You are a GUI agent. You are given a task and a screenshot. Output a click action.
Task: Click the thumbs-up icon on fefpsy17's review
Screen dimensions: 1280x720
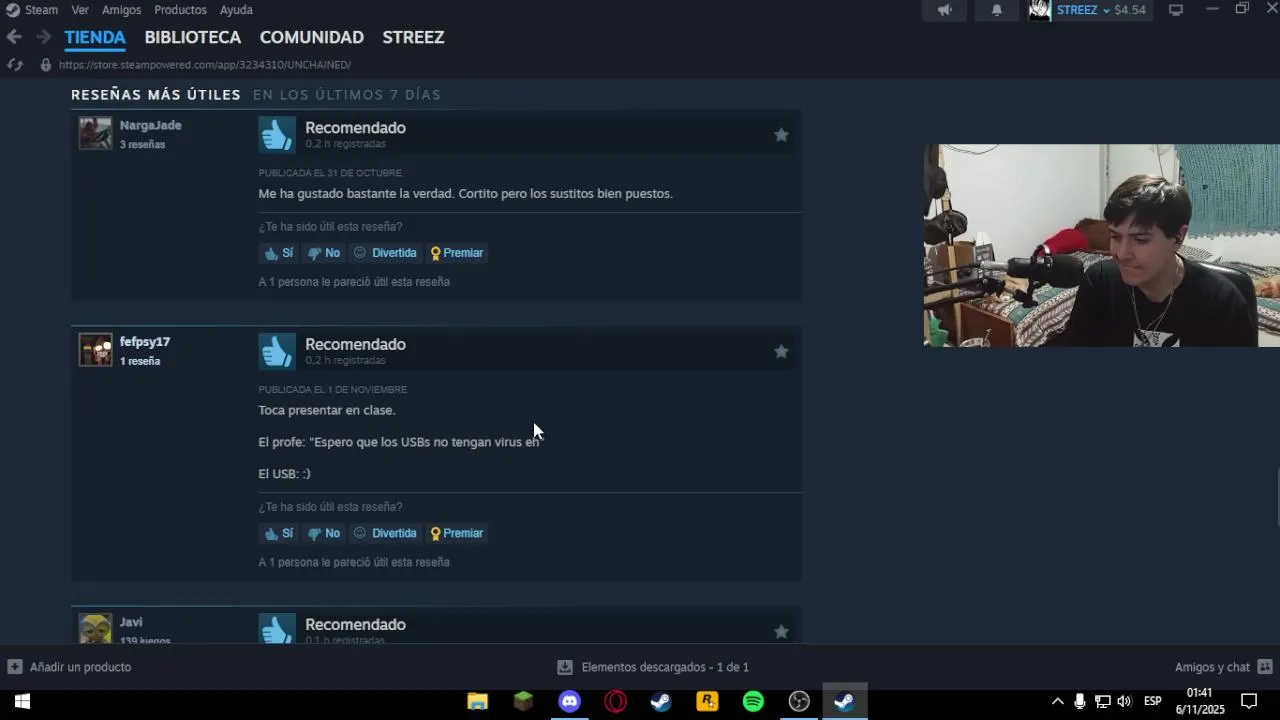[x=277, y=351]
